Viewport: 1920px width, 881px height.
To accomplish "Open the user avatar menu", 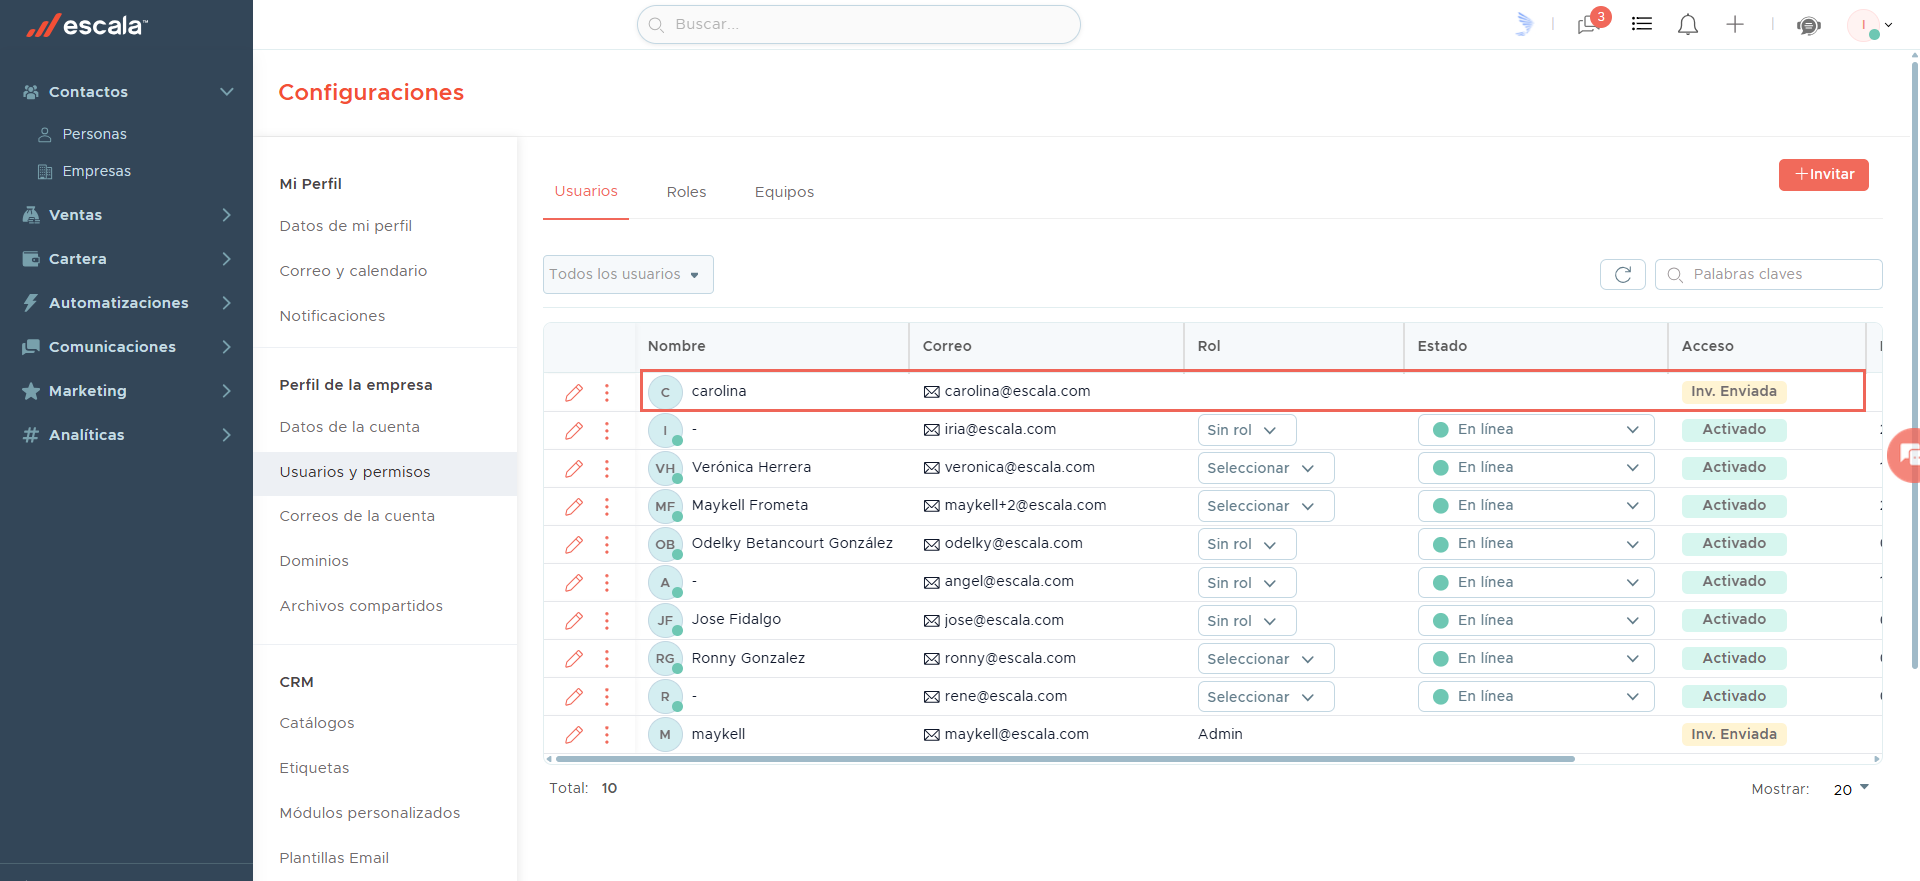I will pyautogui.click(x=1869, y=25).
